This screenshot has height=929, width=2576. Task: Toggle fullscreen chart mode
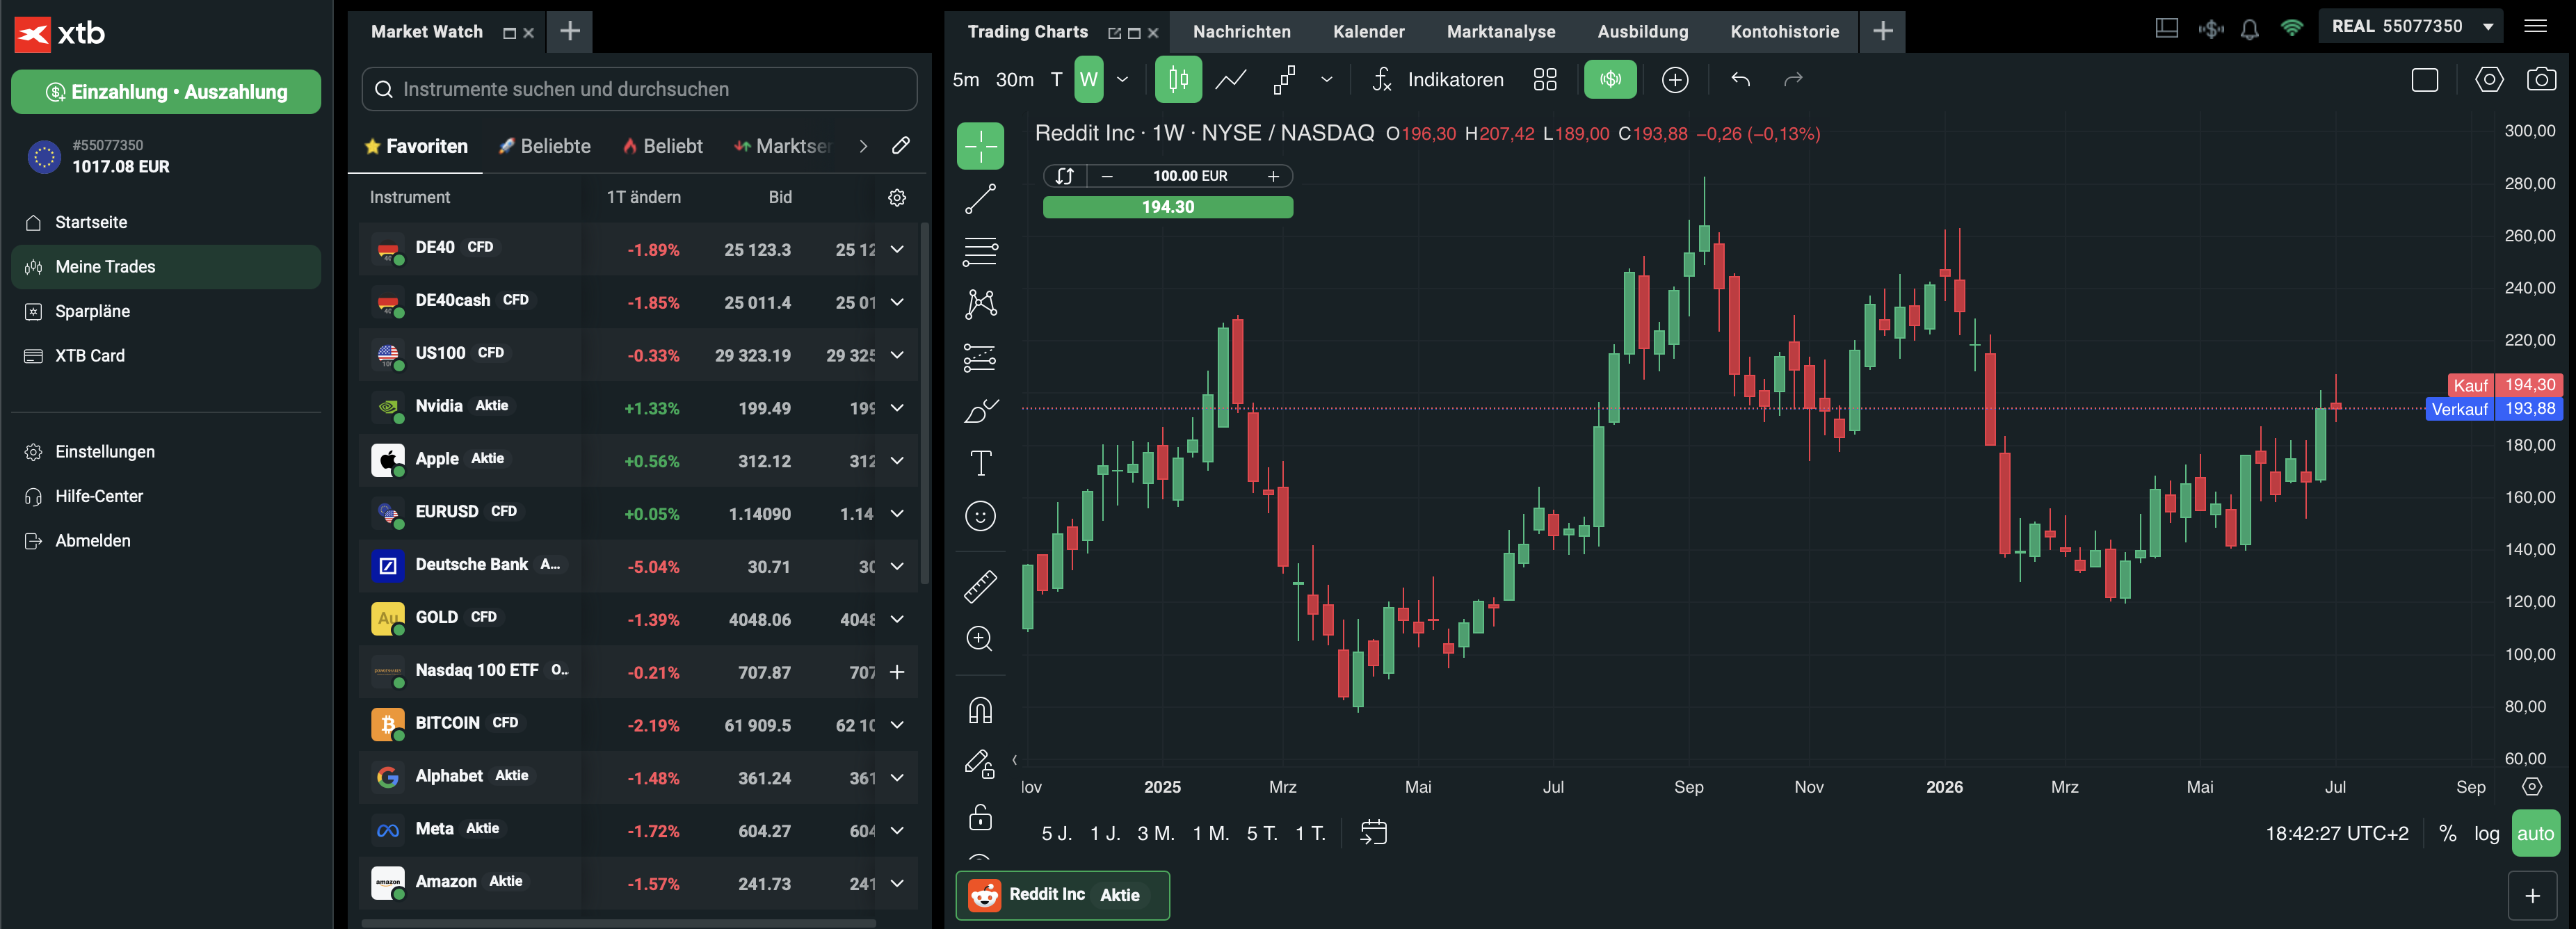pos(2425,80)
